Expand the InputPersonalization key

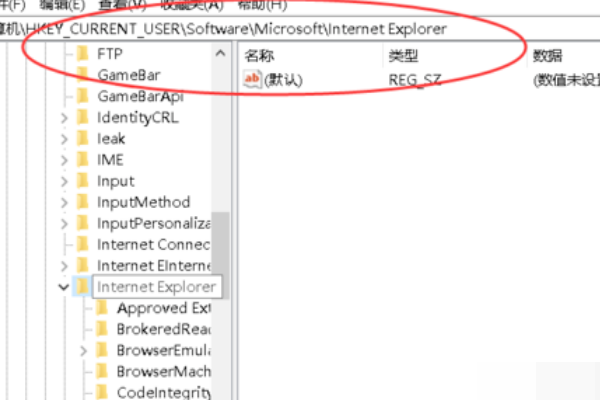pyautogui.click(x=64, y=224)
